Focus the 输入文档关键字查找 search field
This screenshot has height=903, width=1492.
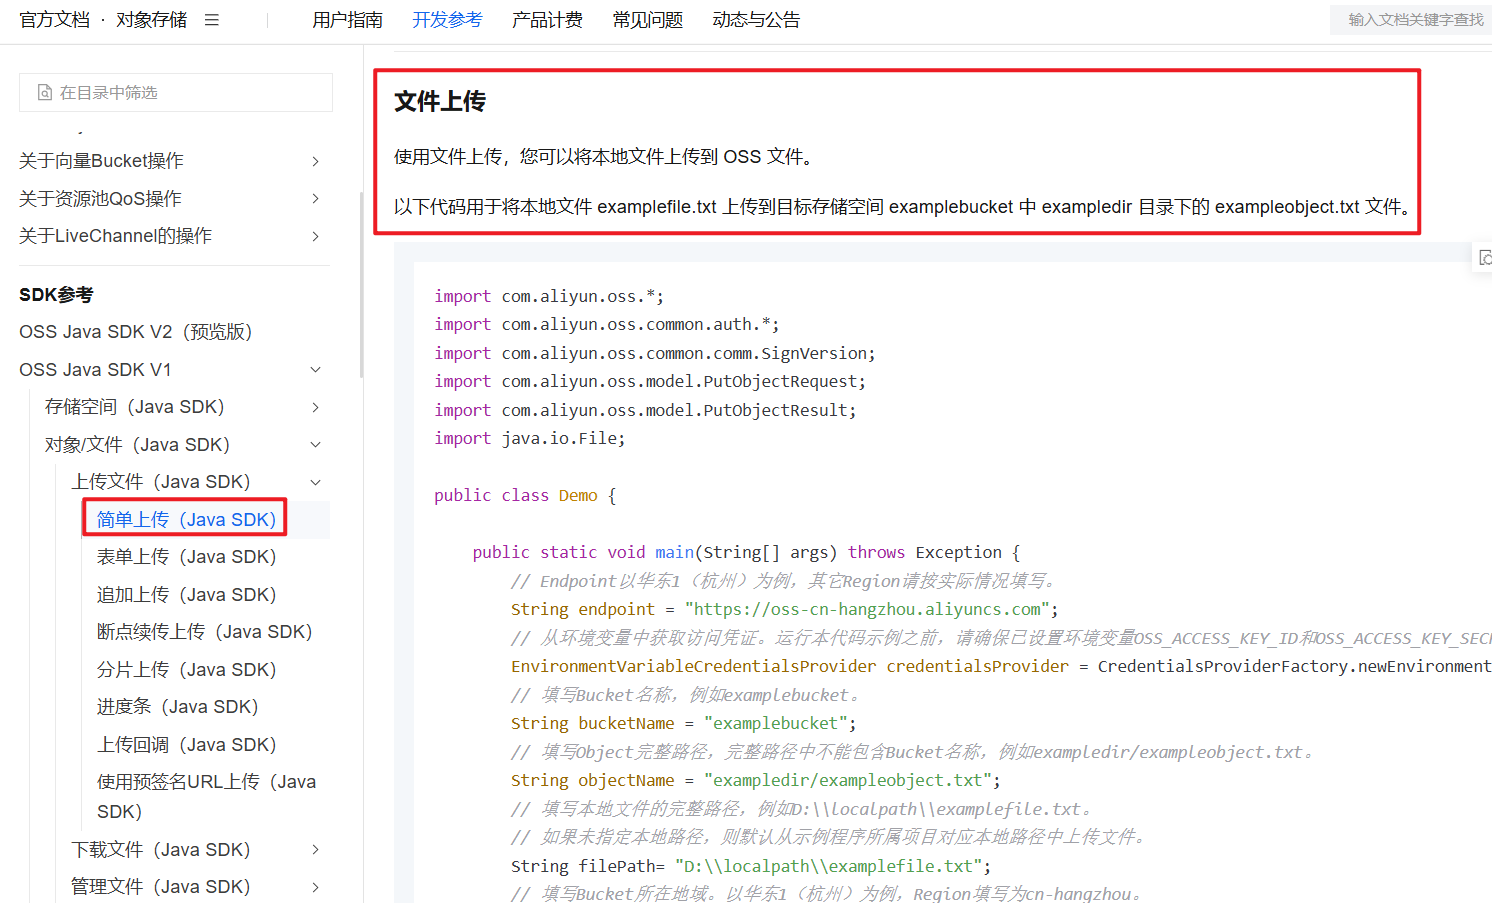click(x=1411, y=20)
